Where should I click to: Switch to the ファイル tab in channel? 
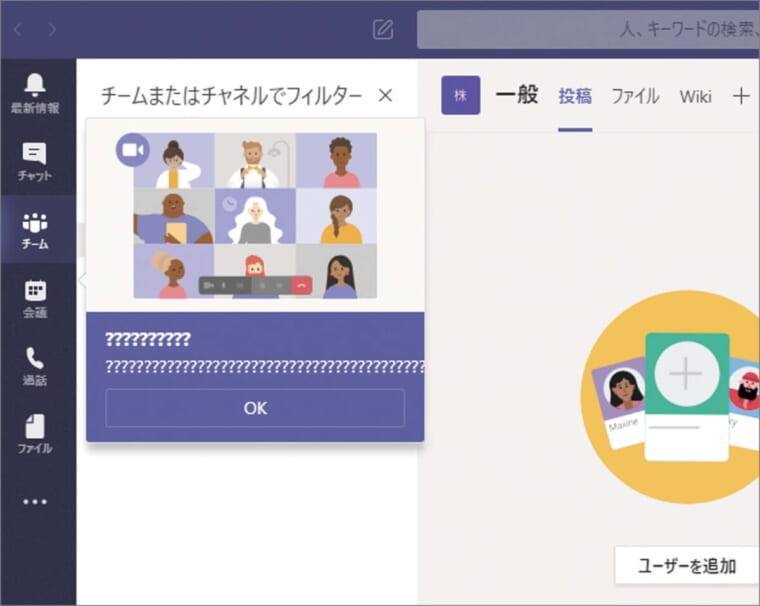point(635,96)
